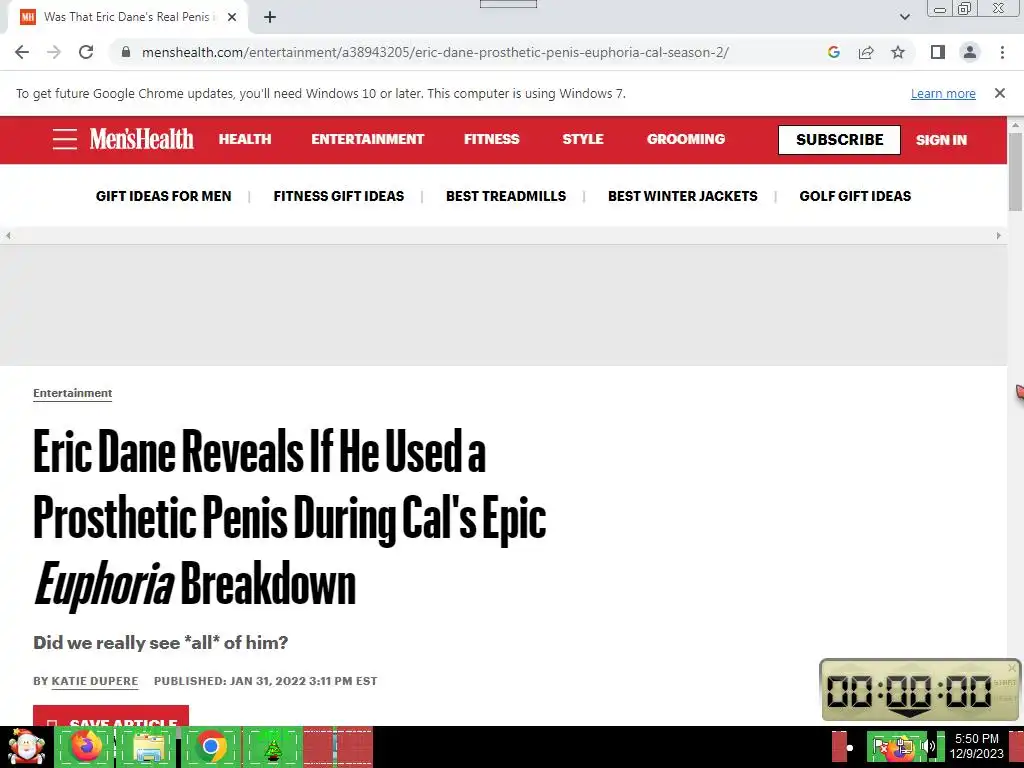Open Gift Ideas for Men link
This screenshot has height=768, width=1024.
(163, 196)
